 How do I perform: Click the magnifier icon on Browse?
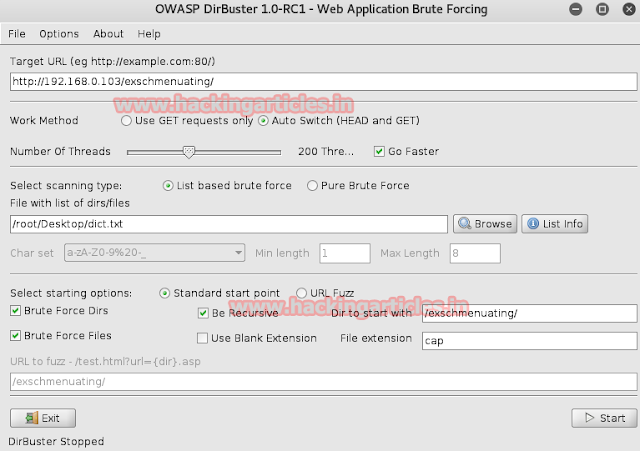[x=464, y=223]
